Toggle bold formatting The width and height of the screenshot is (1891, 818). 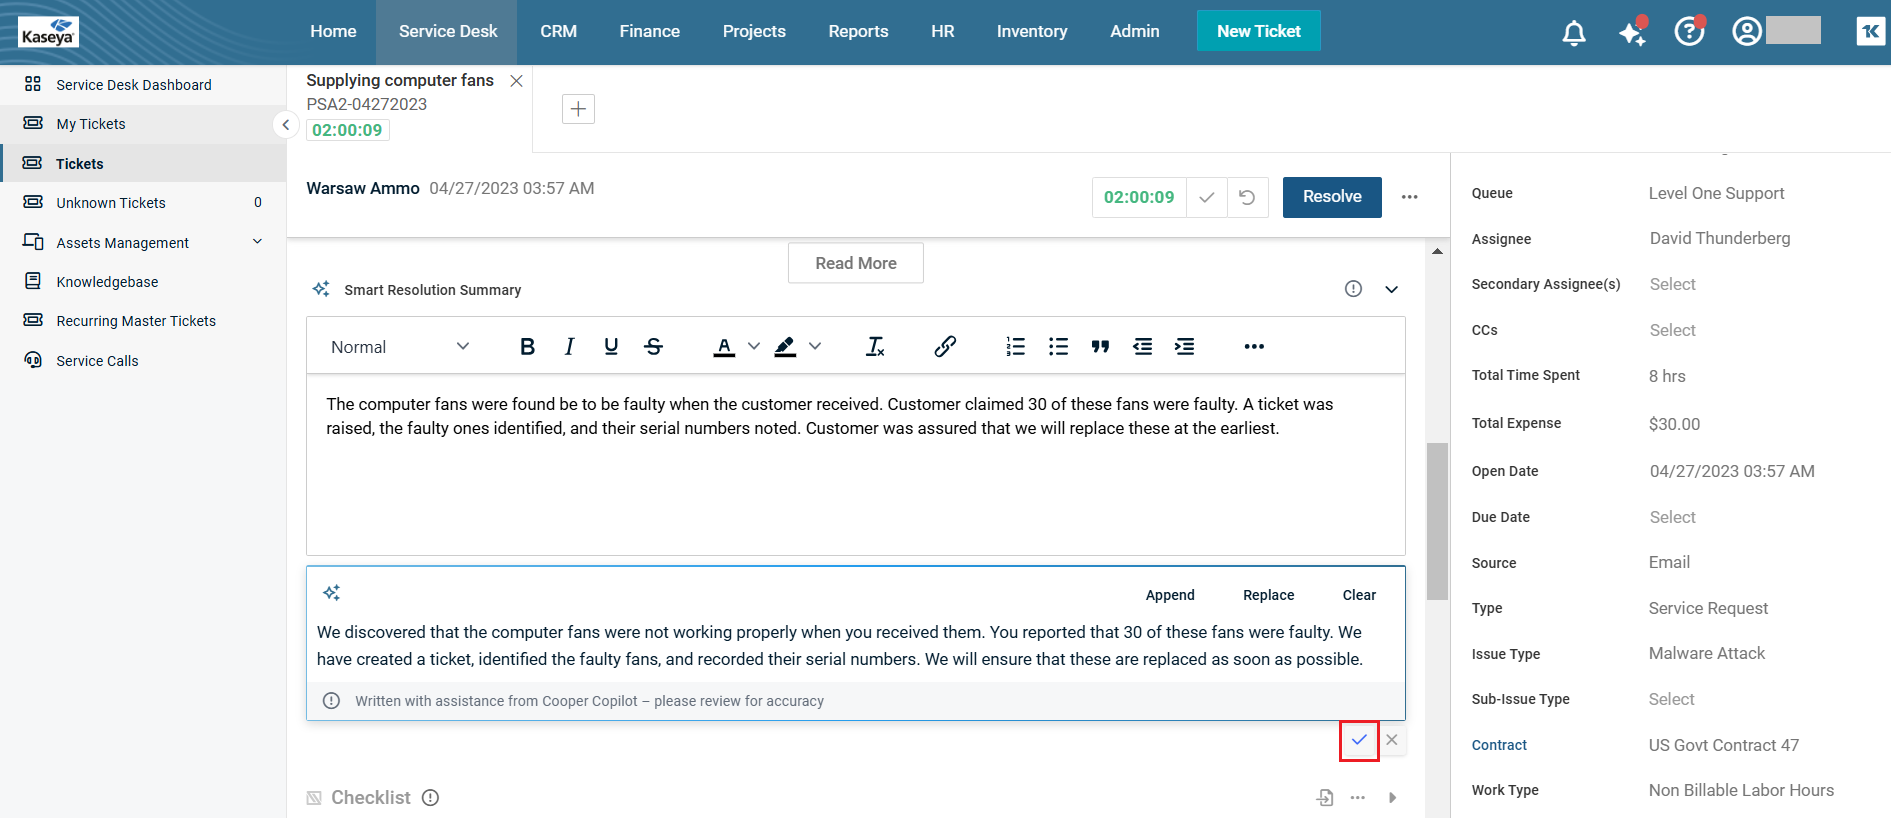[527, 346]
